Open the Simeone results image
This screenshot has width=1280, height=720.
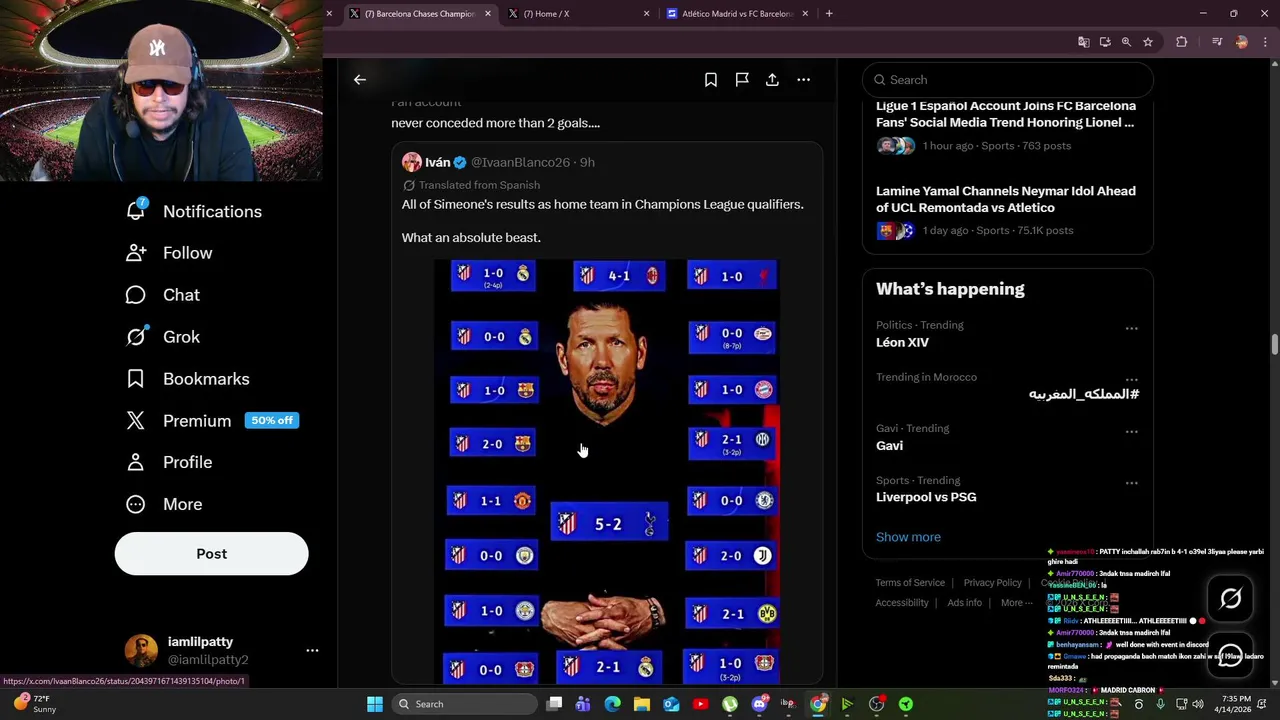tap(607, 471)
